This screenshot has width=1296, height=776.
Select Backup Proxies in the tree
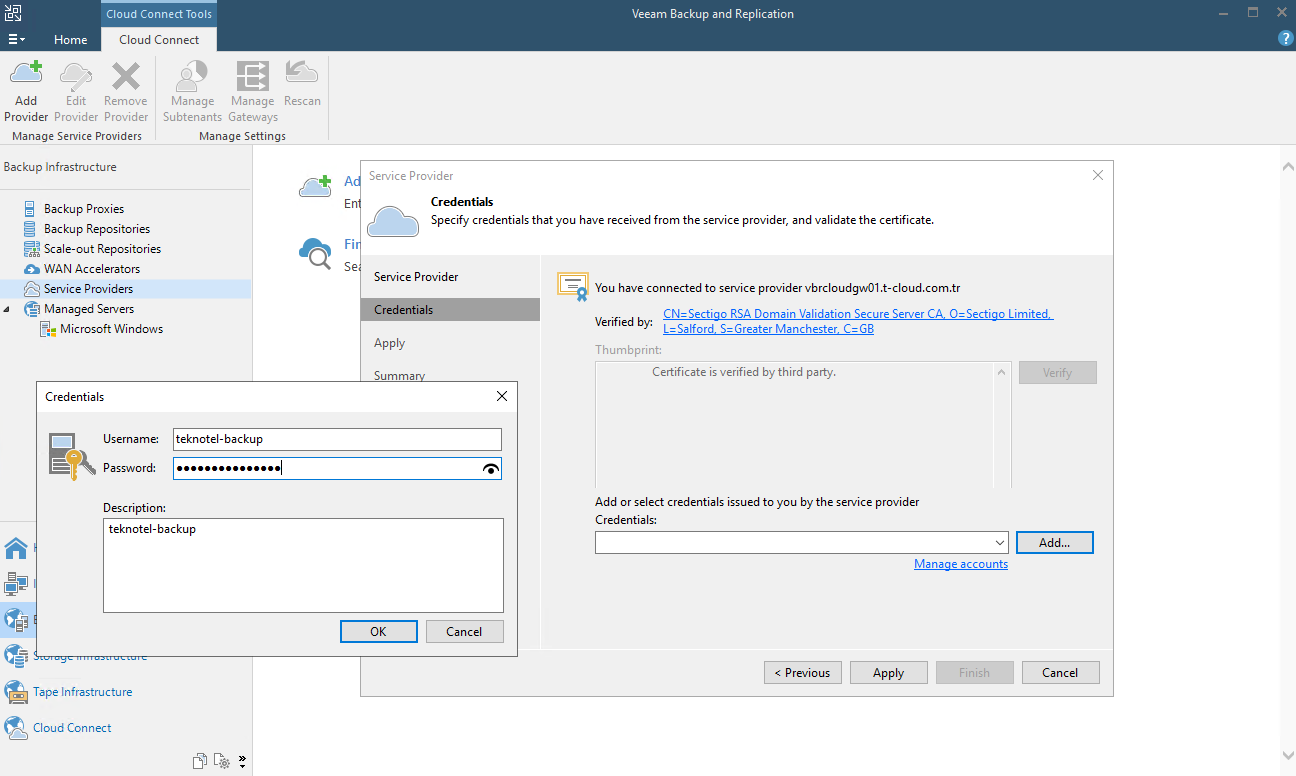(84, 209)
